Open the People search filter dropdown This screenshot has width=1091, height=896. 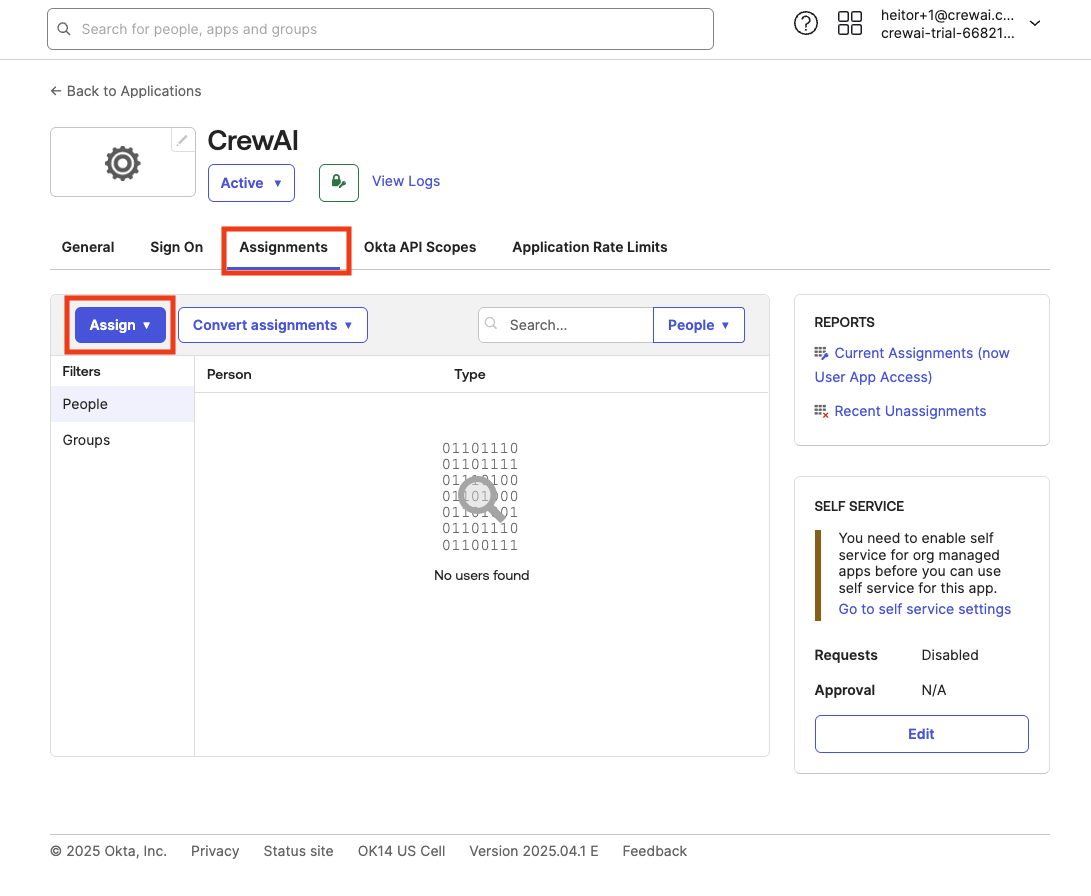pyautogui.click(x=698, y=324)
